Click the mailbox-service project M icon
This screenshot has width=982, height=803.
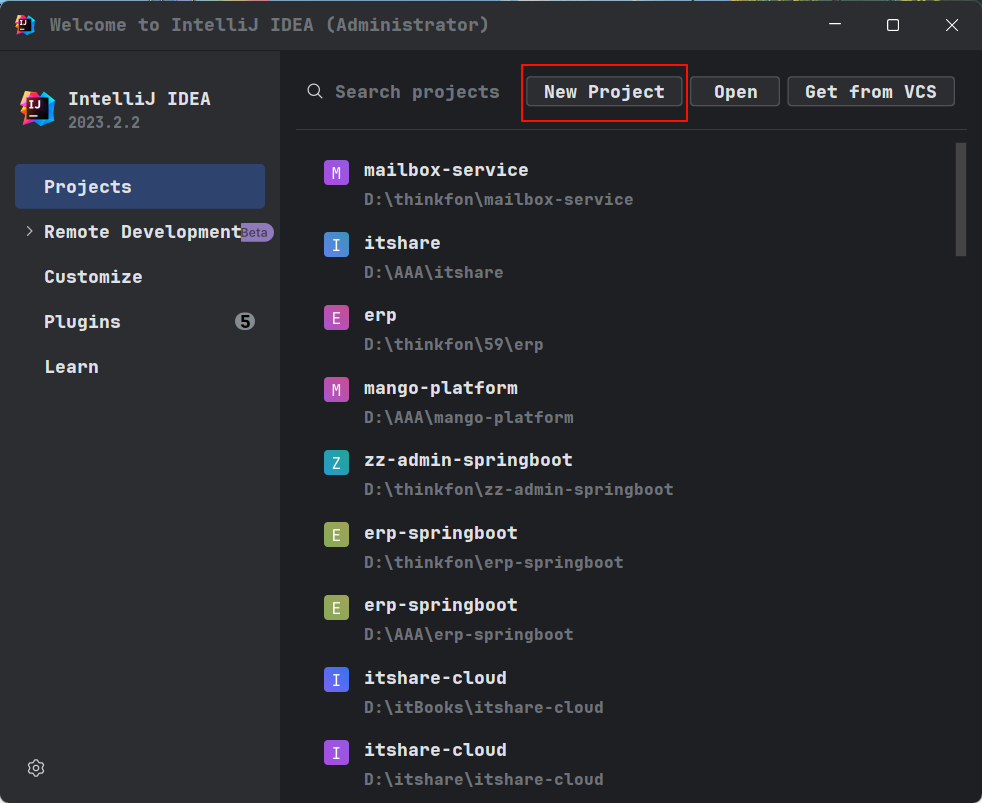tap(336, 172)
